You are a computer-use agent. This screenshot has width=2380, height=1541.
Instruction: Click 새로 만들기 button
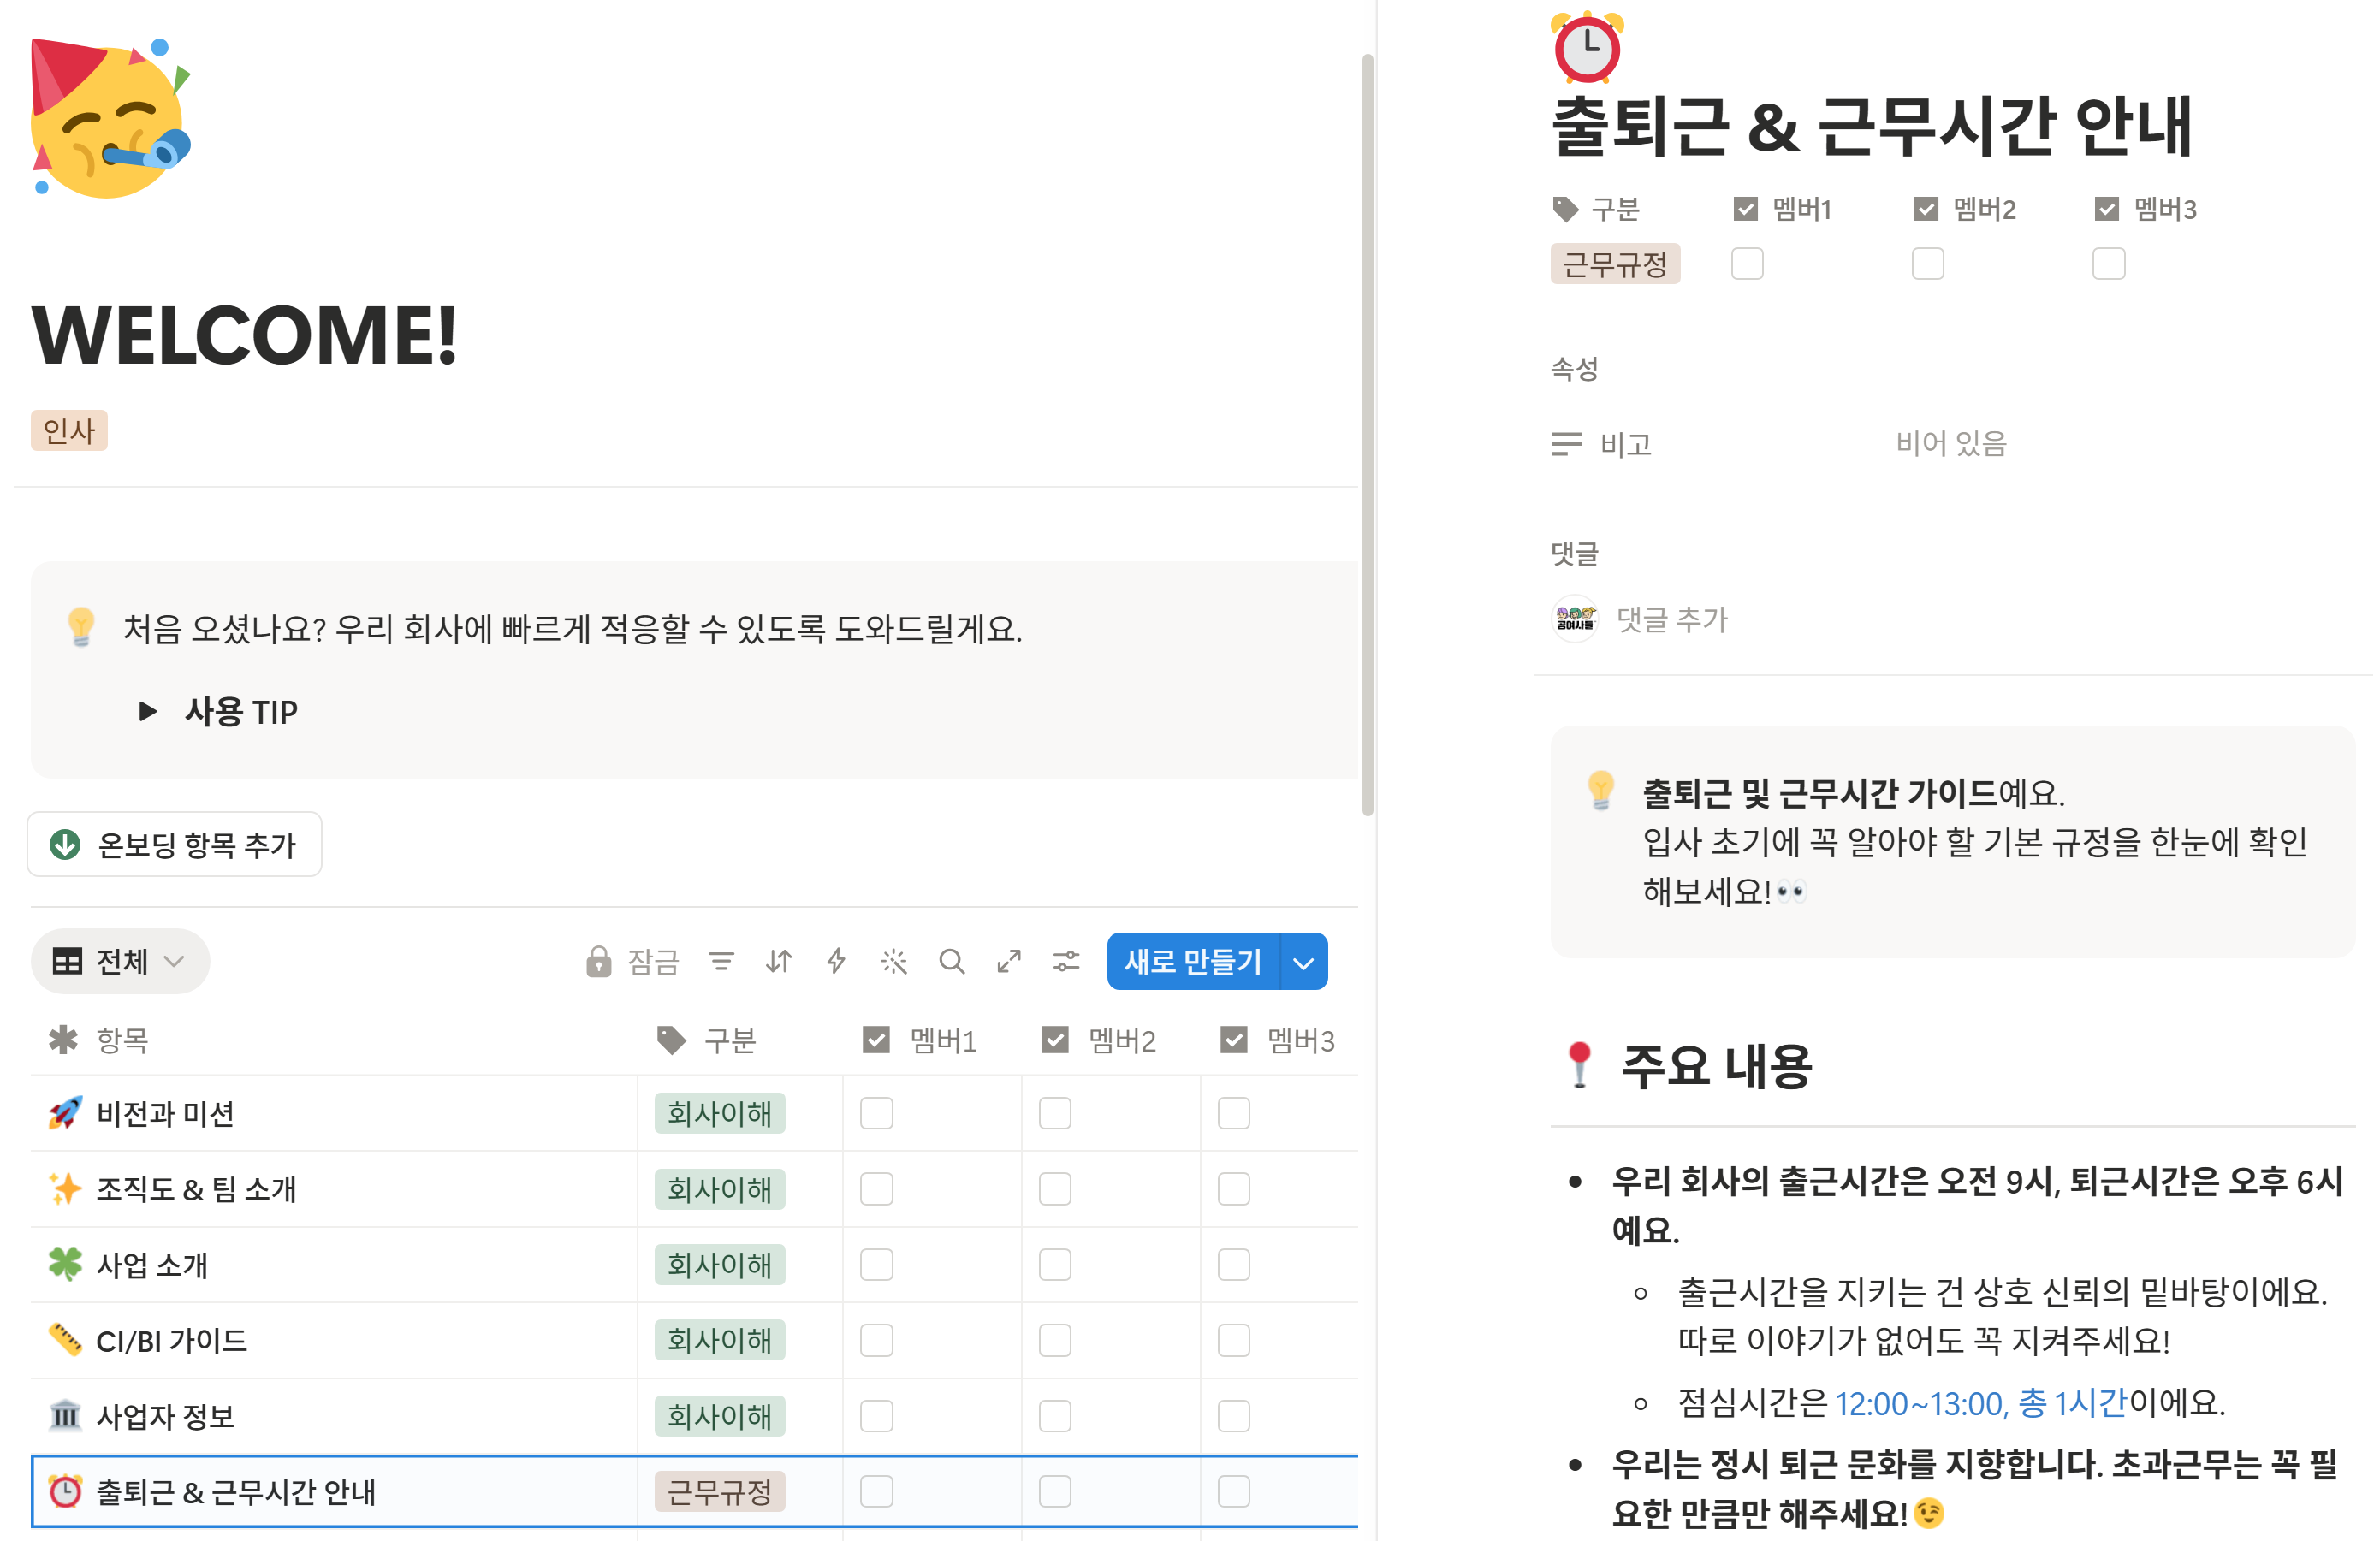[1193, 961]
